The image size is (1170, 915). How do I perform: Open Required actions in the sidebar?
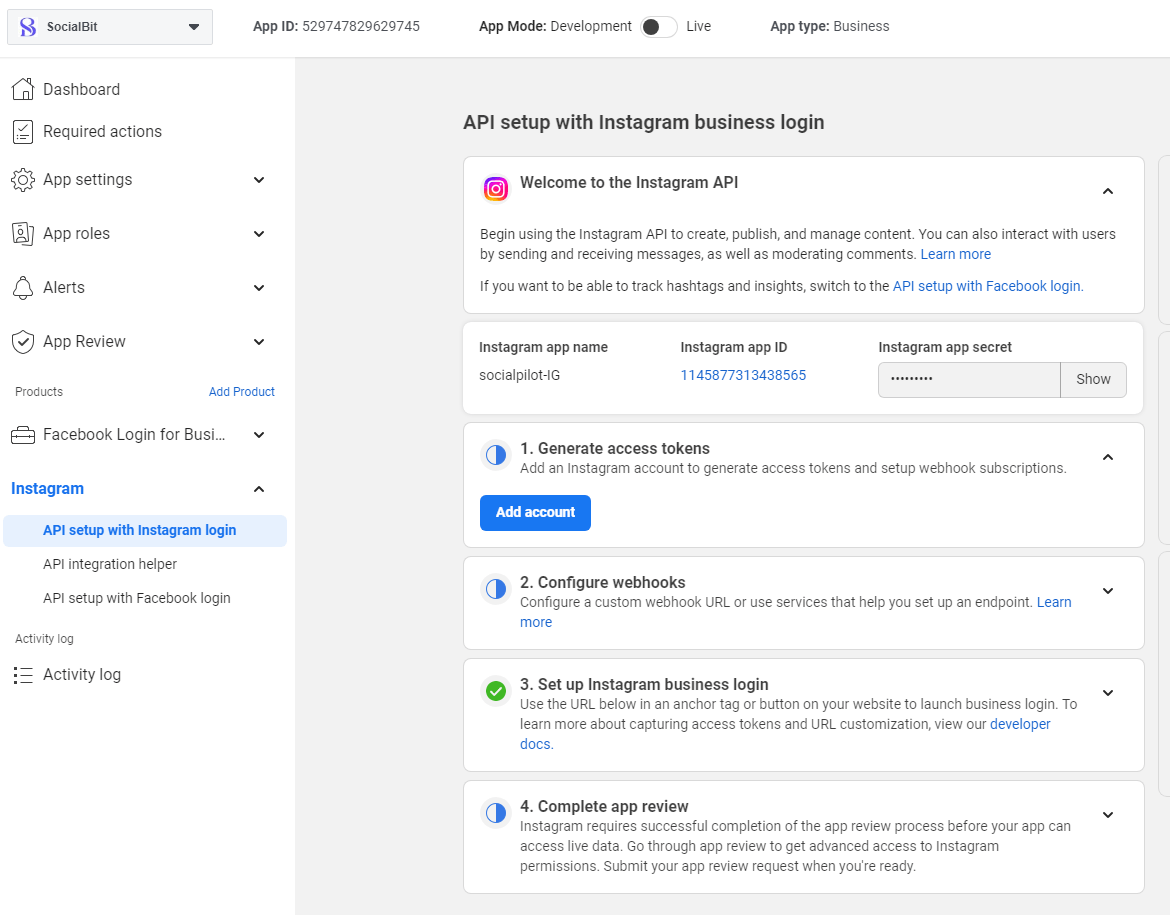pyautogui.click(x=102, y=131)
